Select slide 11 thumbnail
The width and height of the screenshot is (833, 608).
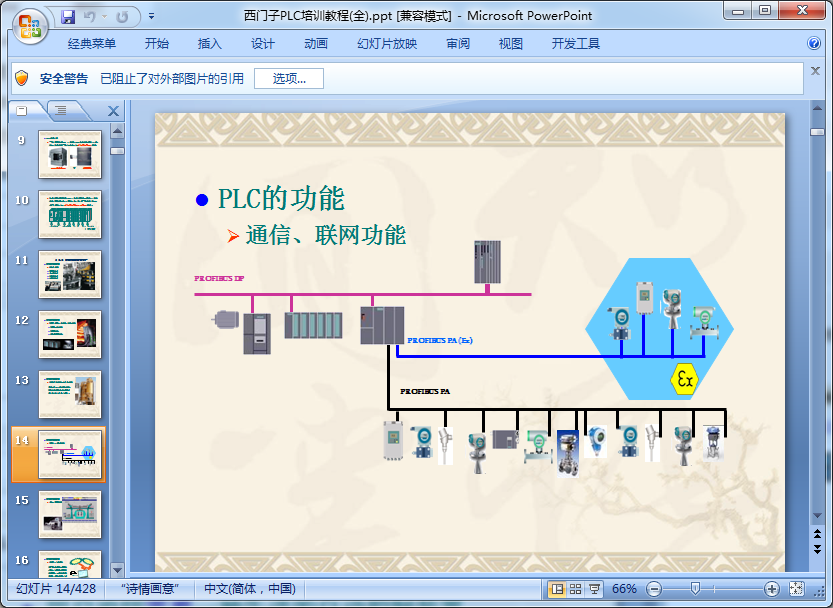tap(70, 275)
